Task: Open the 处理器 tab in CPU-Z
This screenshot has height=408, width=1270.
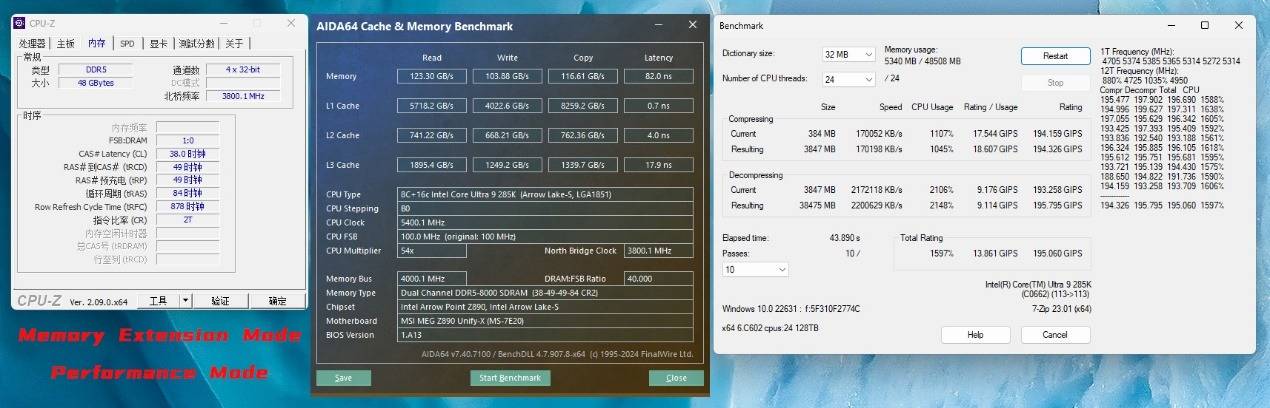Action: 32,44
